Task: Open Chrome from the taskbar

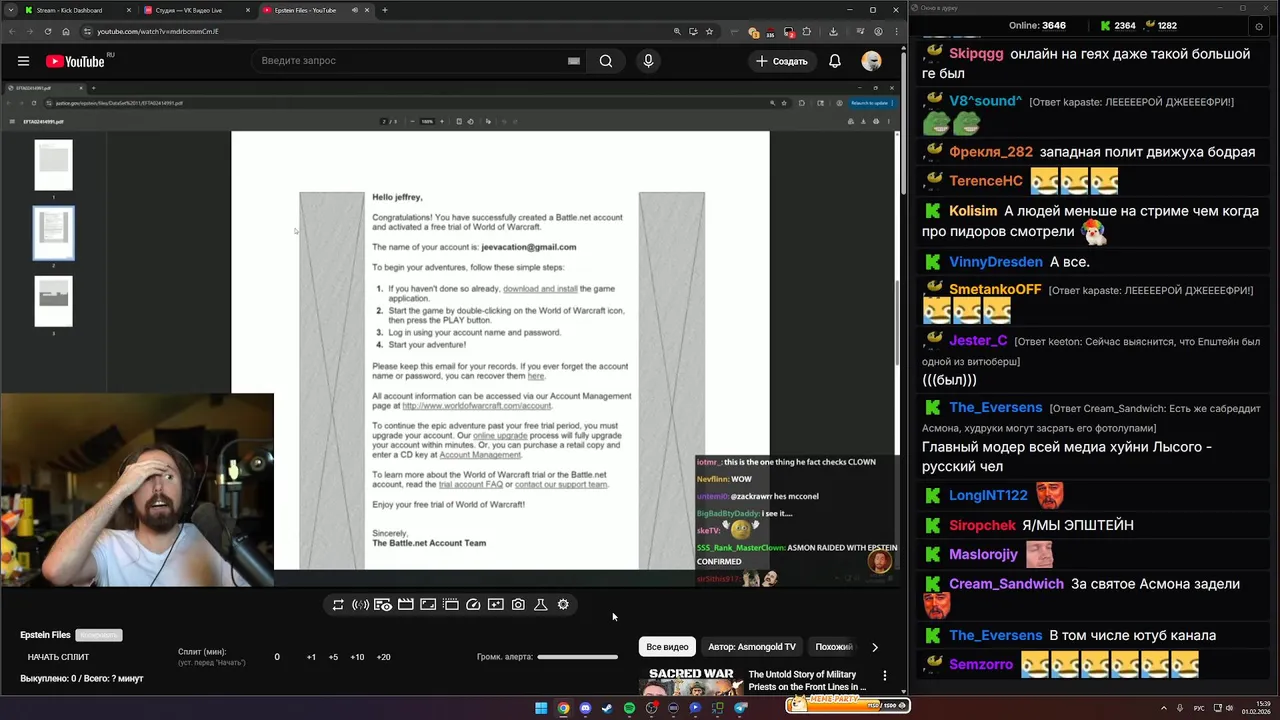Action: (x=563, y=708)
